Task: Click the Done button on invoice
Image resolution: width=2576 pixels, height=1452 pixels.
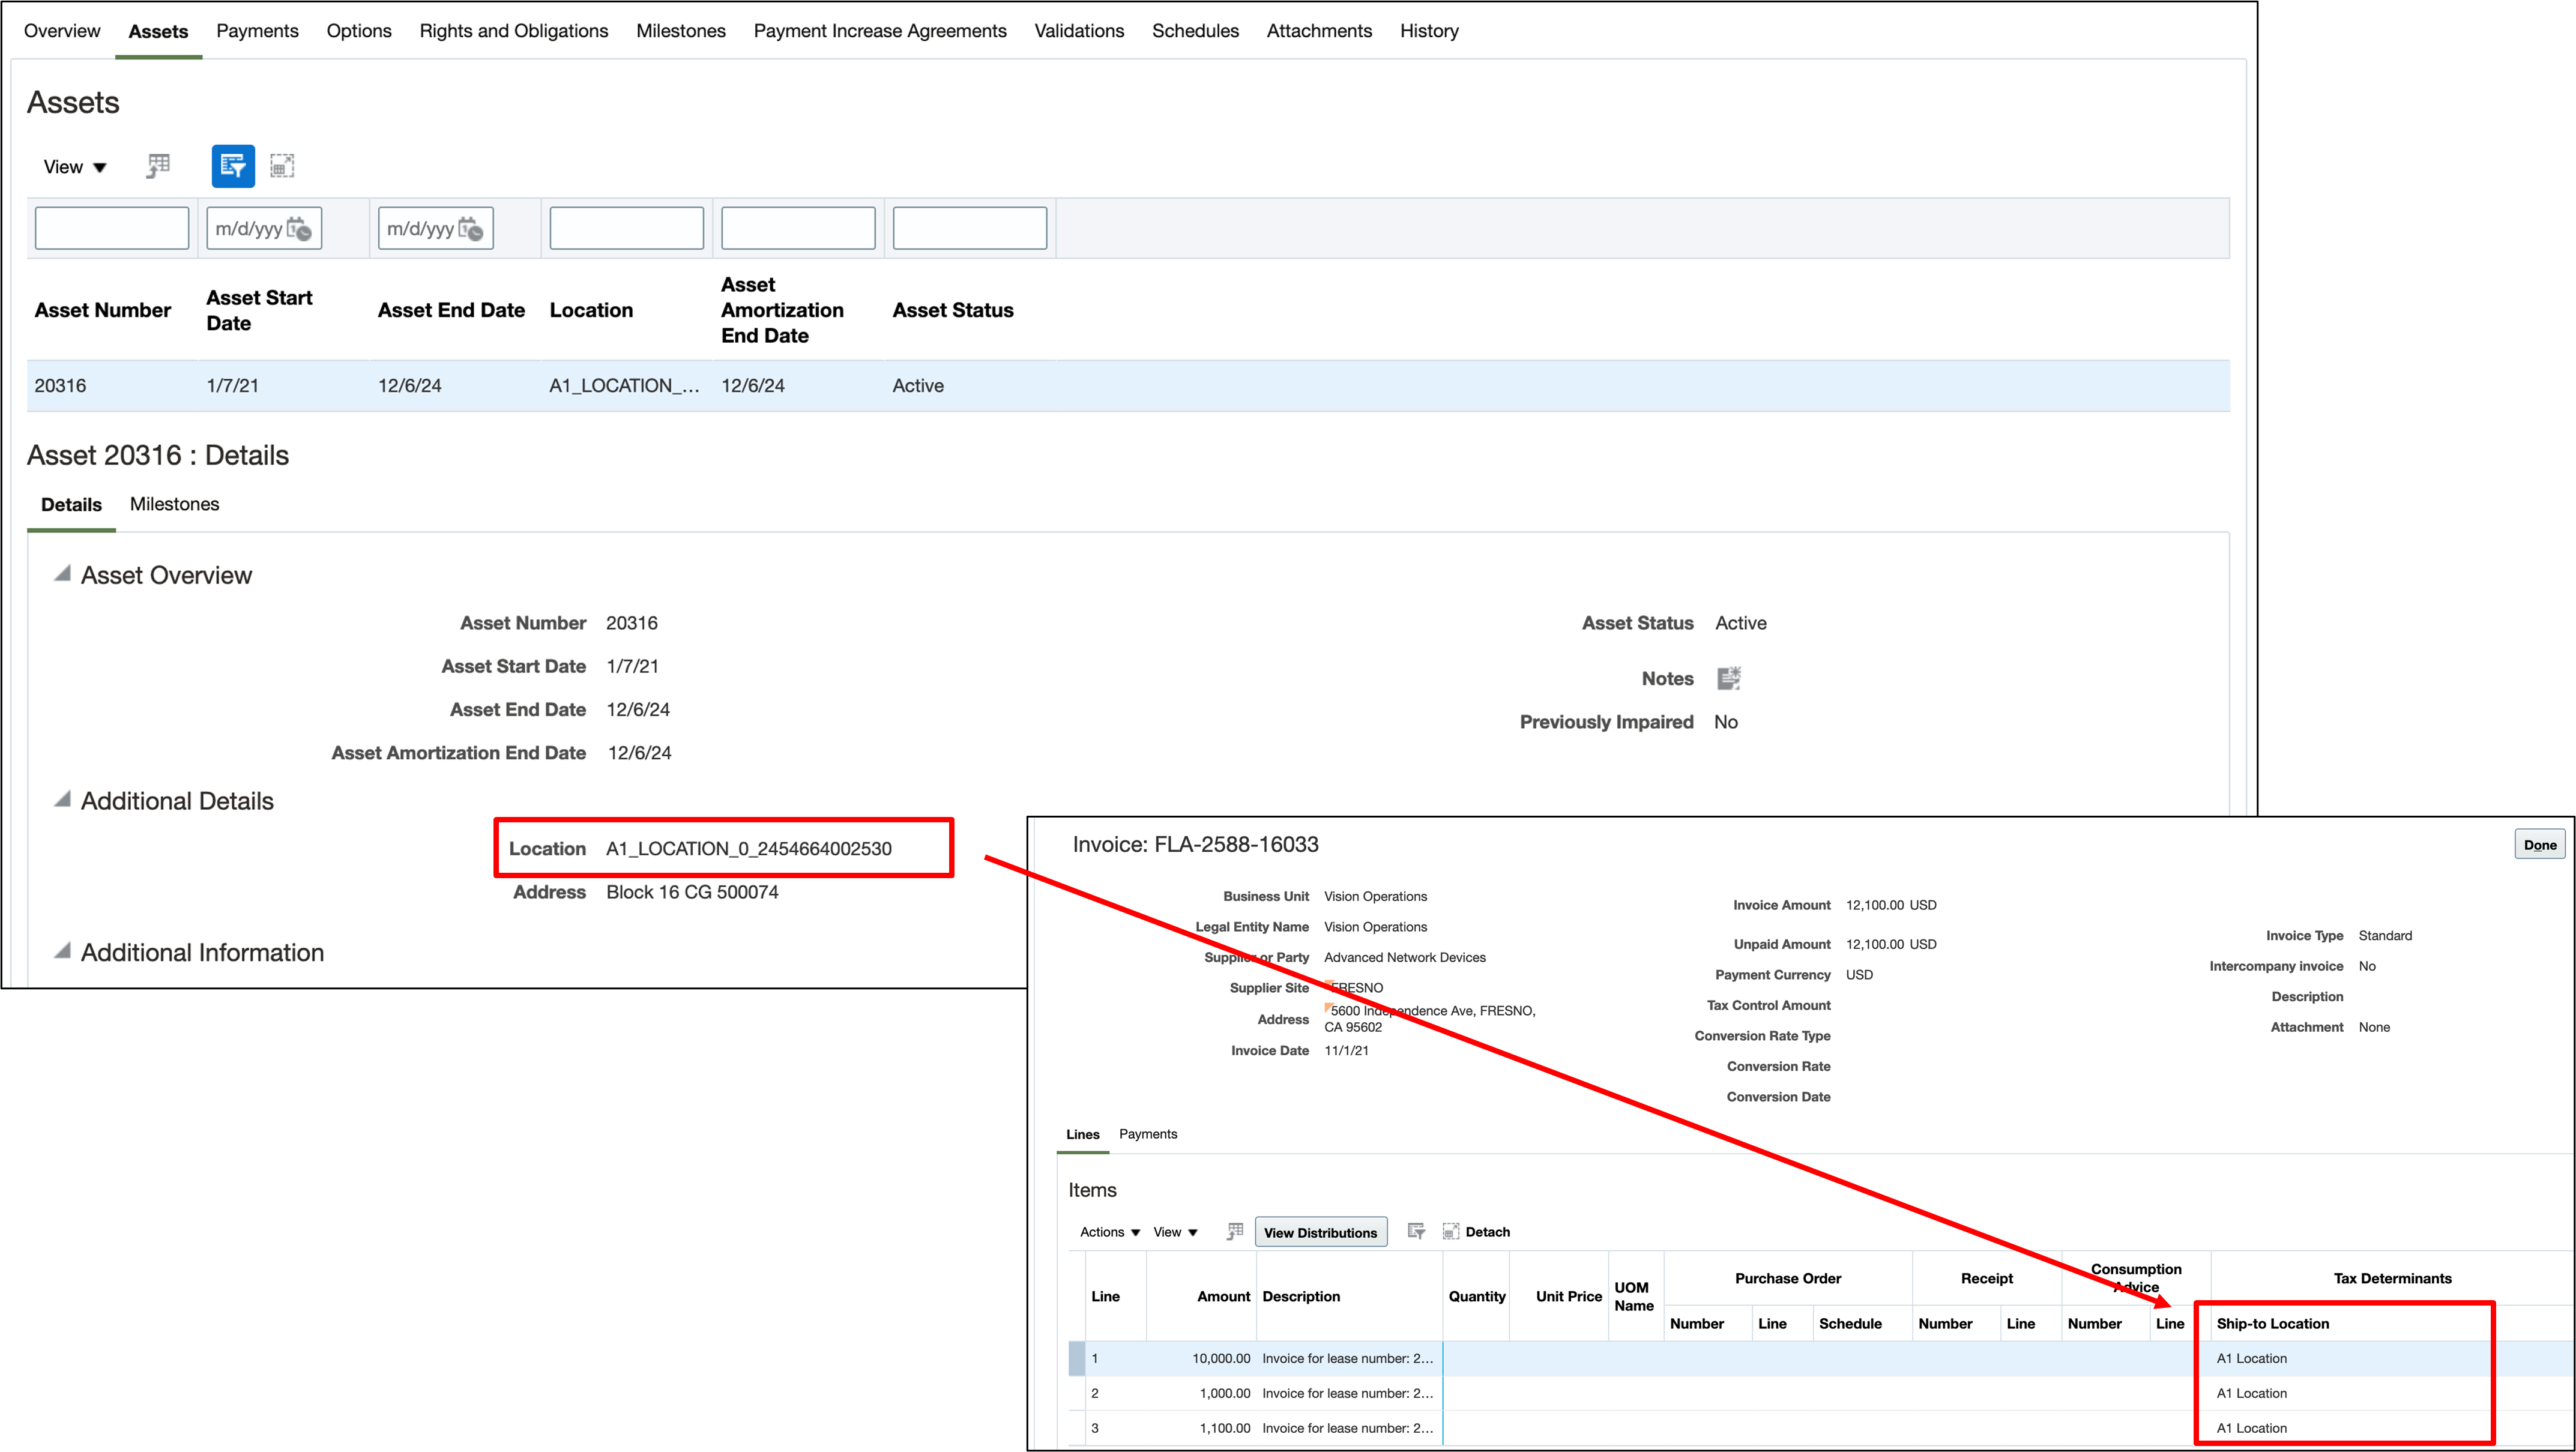Action: pyautogui.click(x=2539, y=845)
